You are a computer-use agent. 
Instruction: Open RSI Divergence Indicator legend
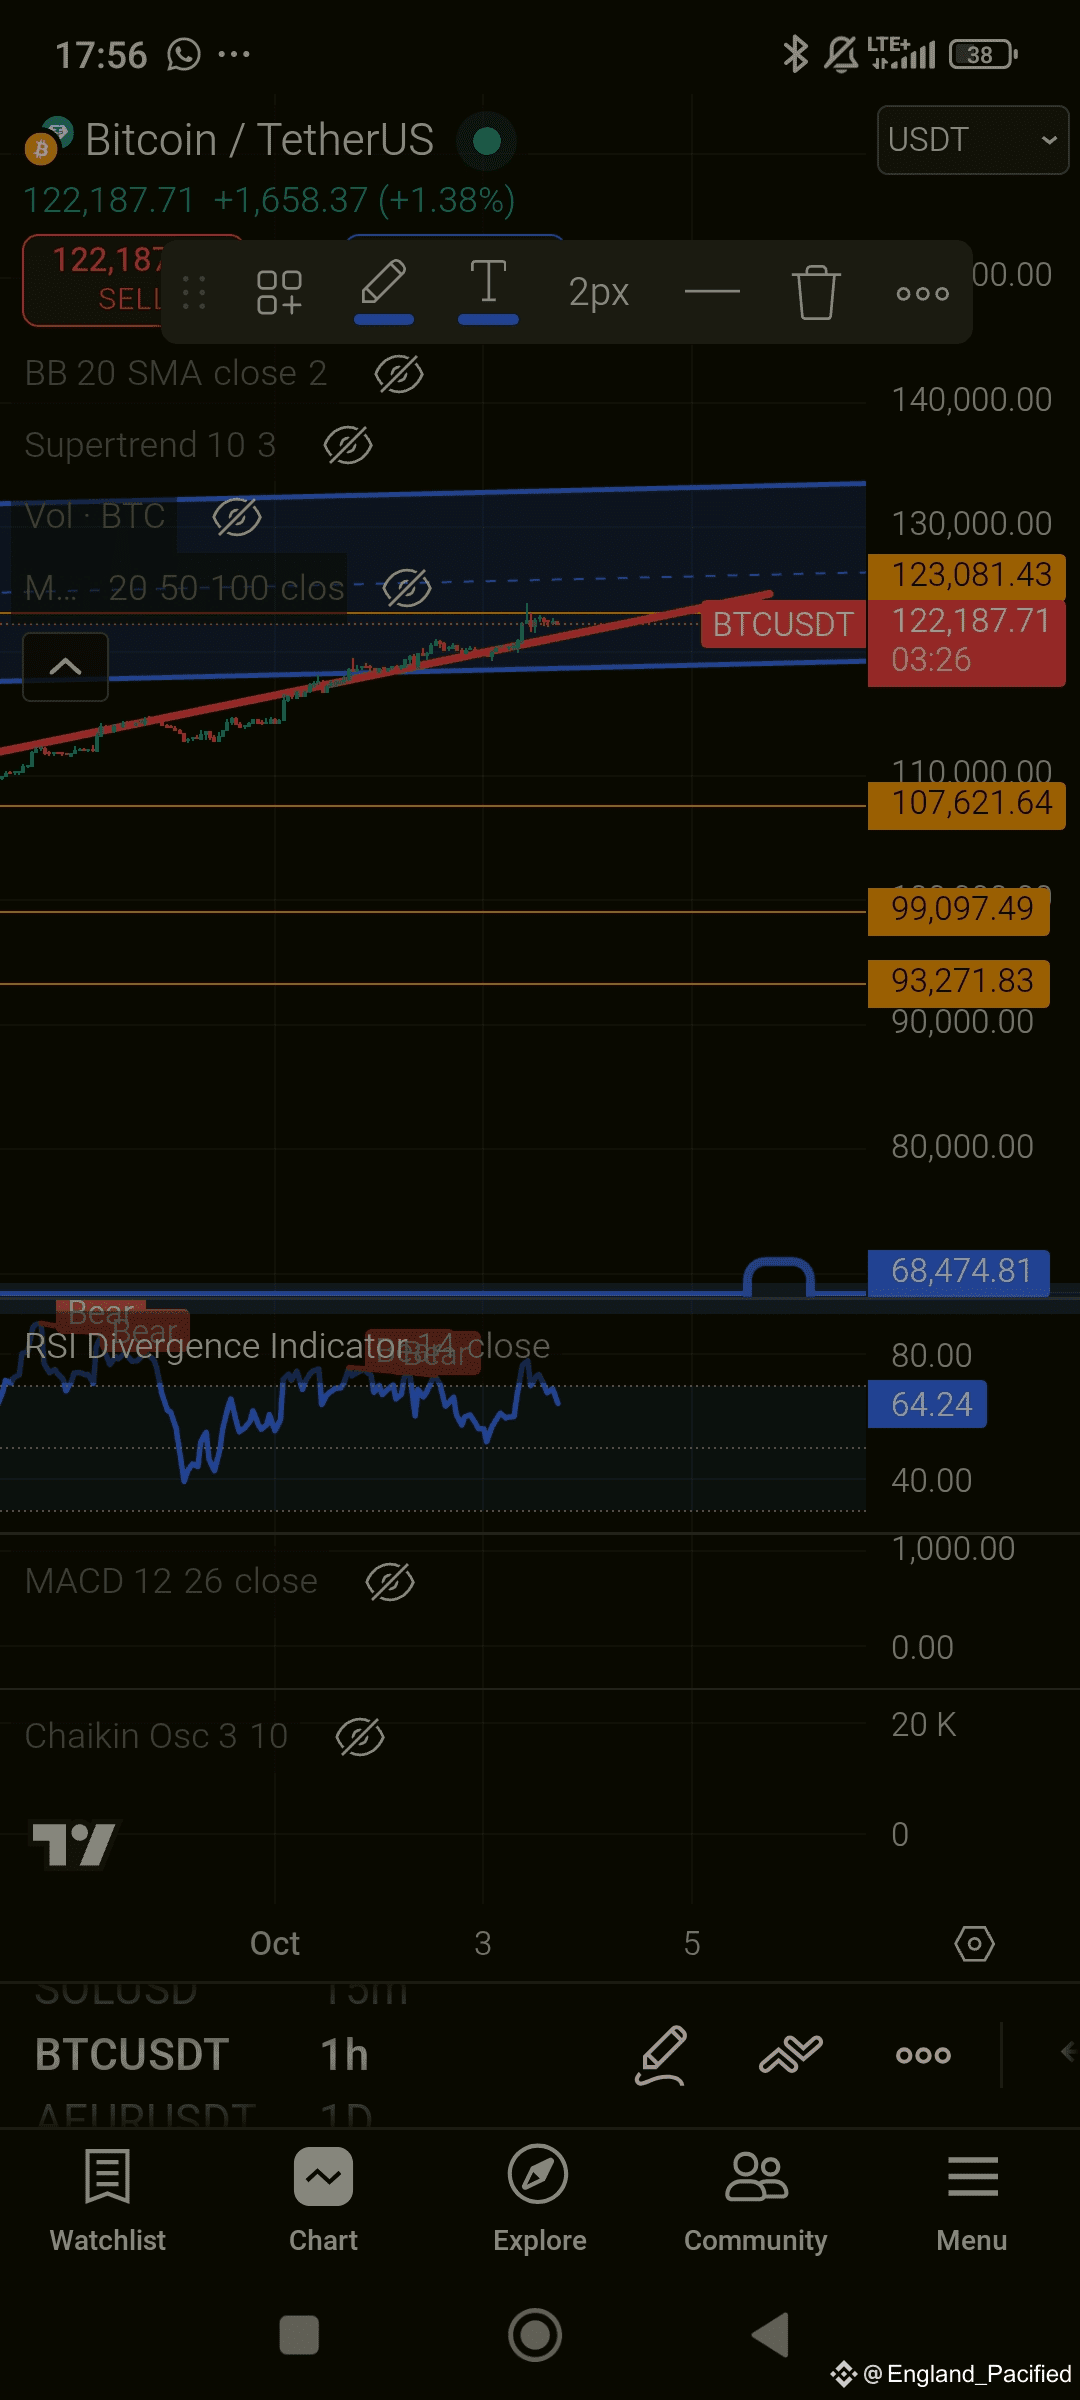[287, 1346]
